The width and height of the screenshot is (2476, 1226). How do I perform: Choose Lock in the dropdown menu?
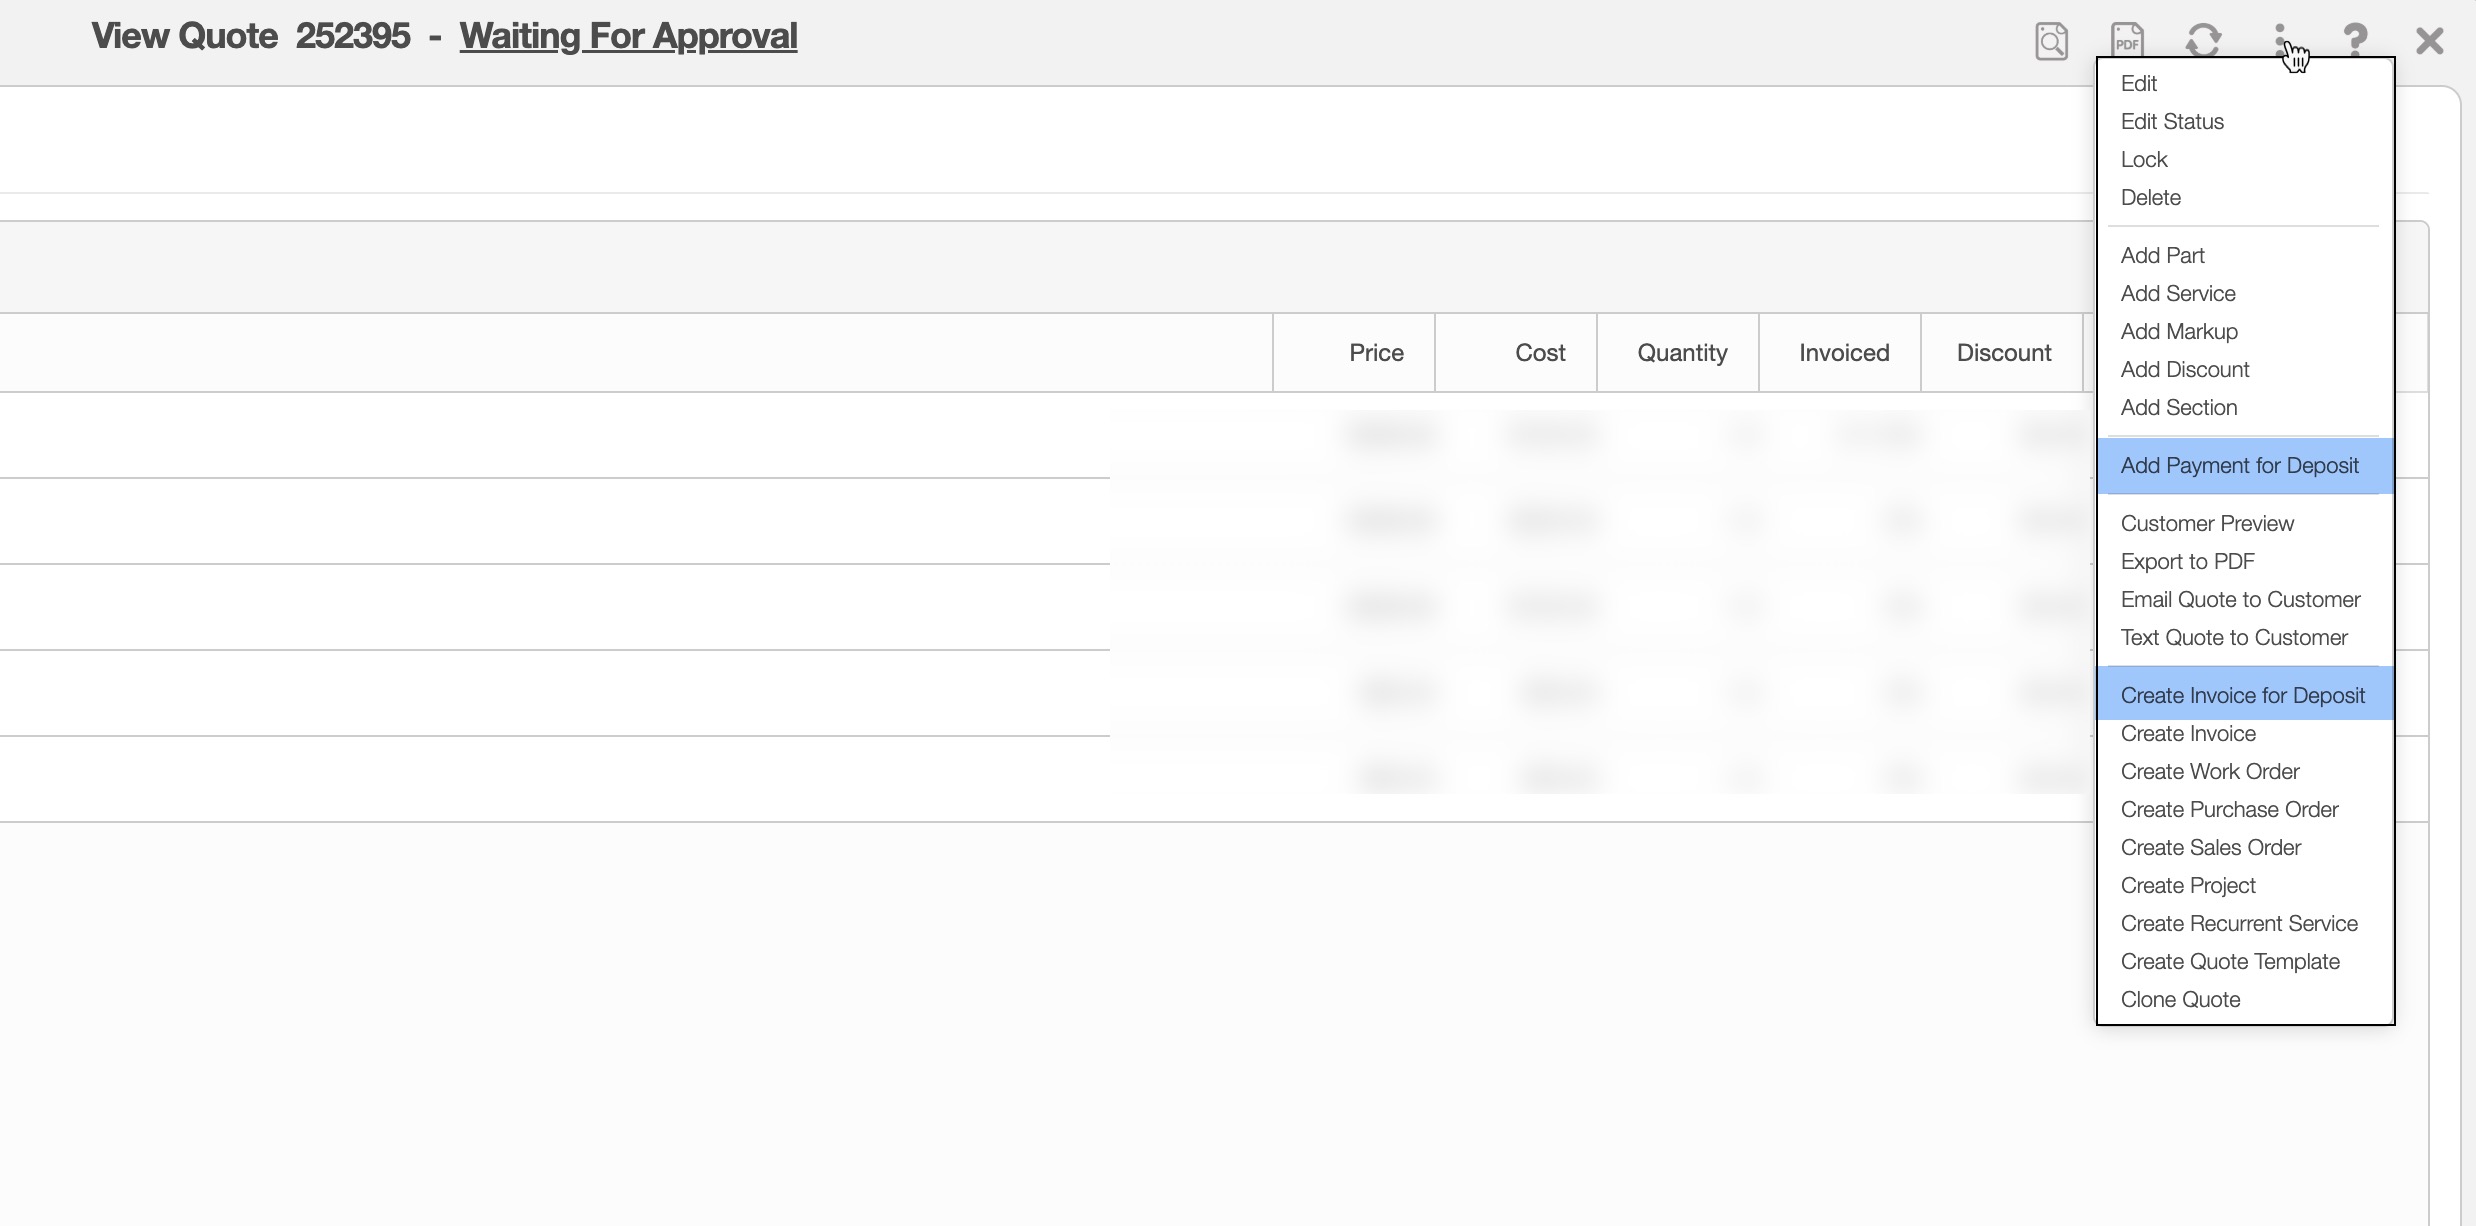pos(2144,160)
